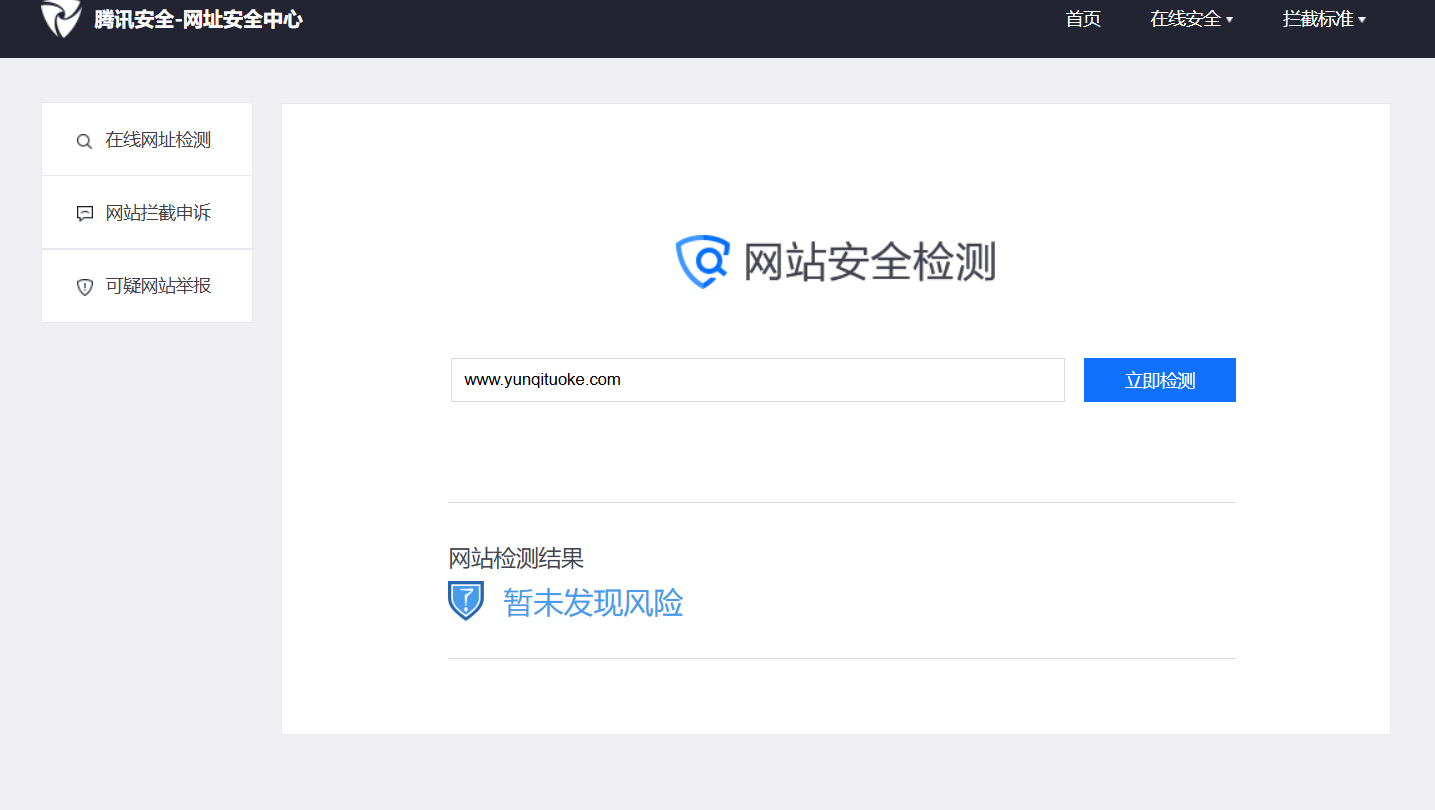The height and width of the screenshot is (810, 1435).
Task: Open the 拦截标准 menu label
Action: pos(1318,19)
